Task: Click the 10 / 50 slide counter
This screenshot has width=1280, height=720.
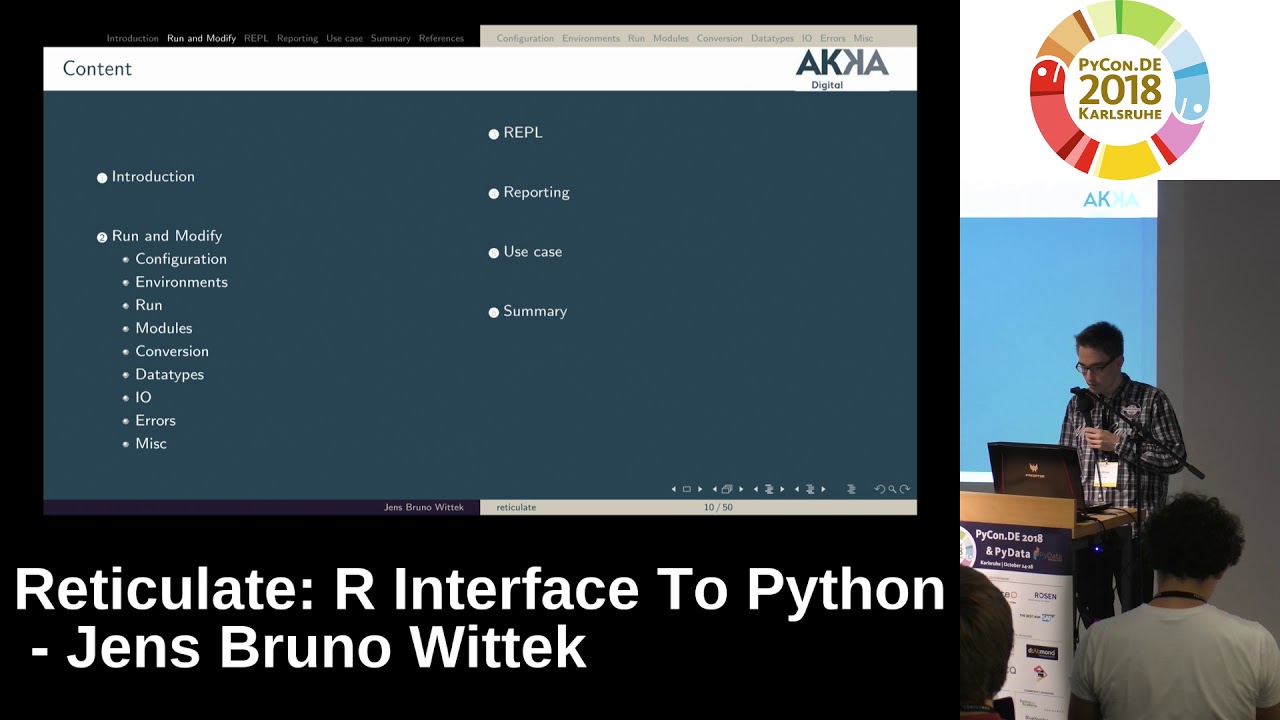Action: [x=718, y=507]
